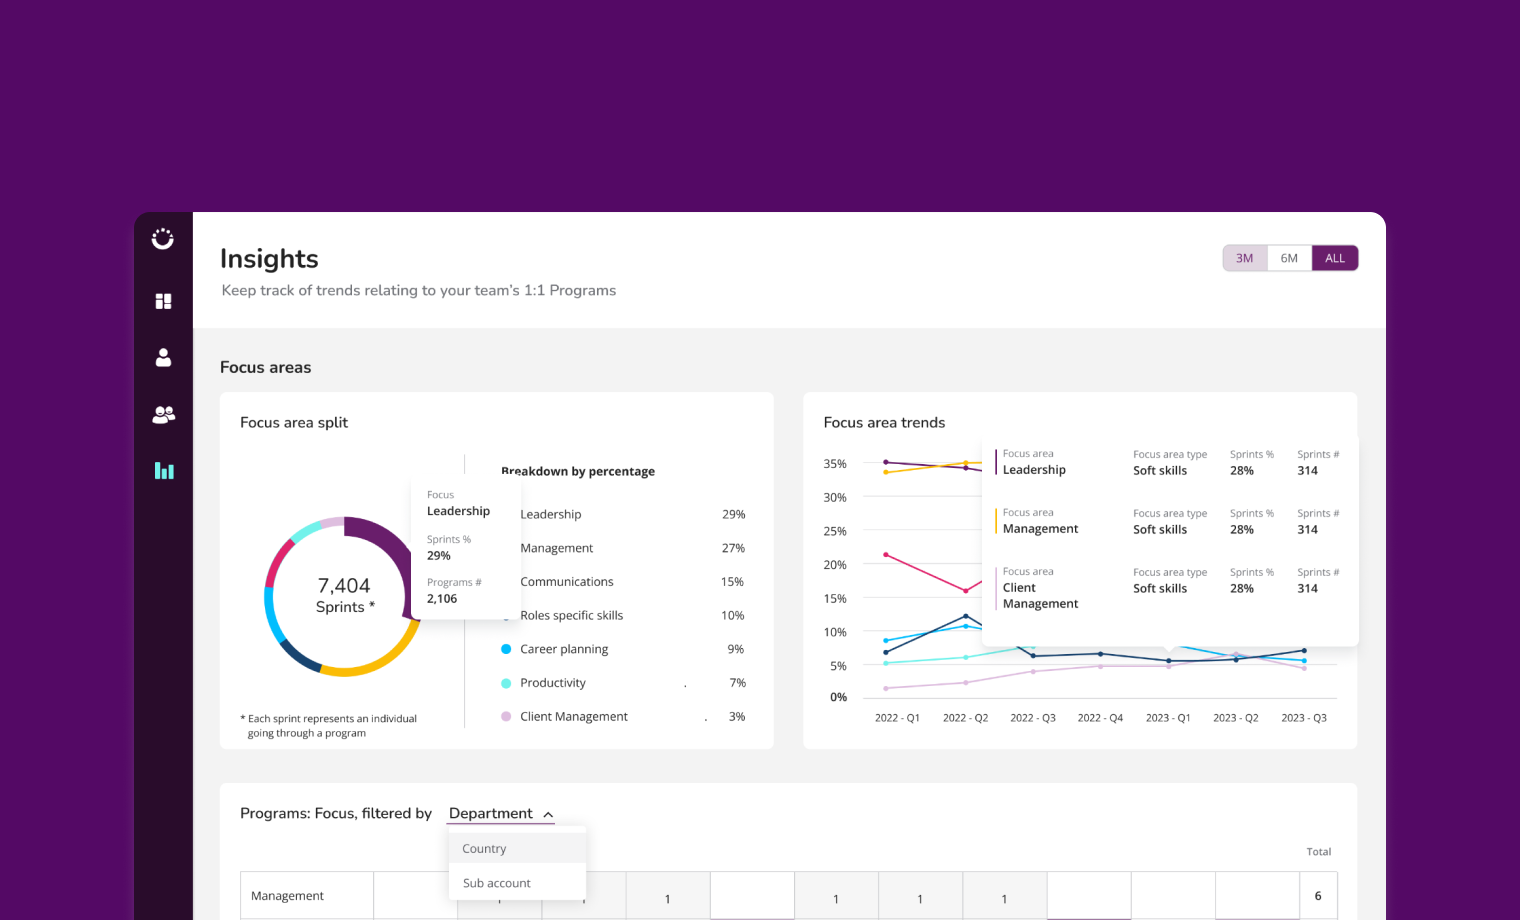Click the Productivity label
Screen dimensions: 1520x920
[x=553, y=683]
